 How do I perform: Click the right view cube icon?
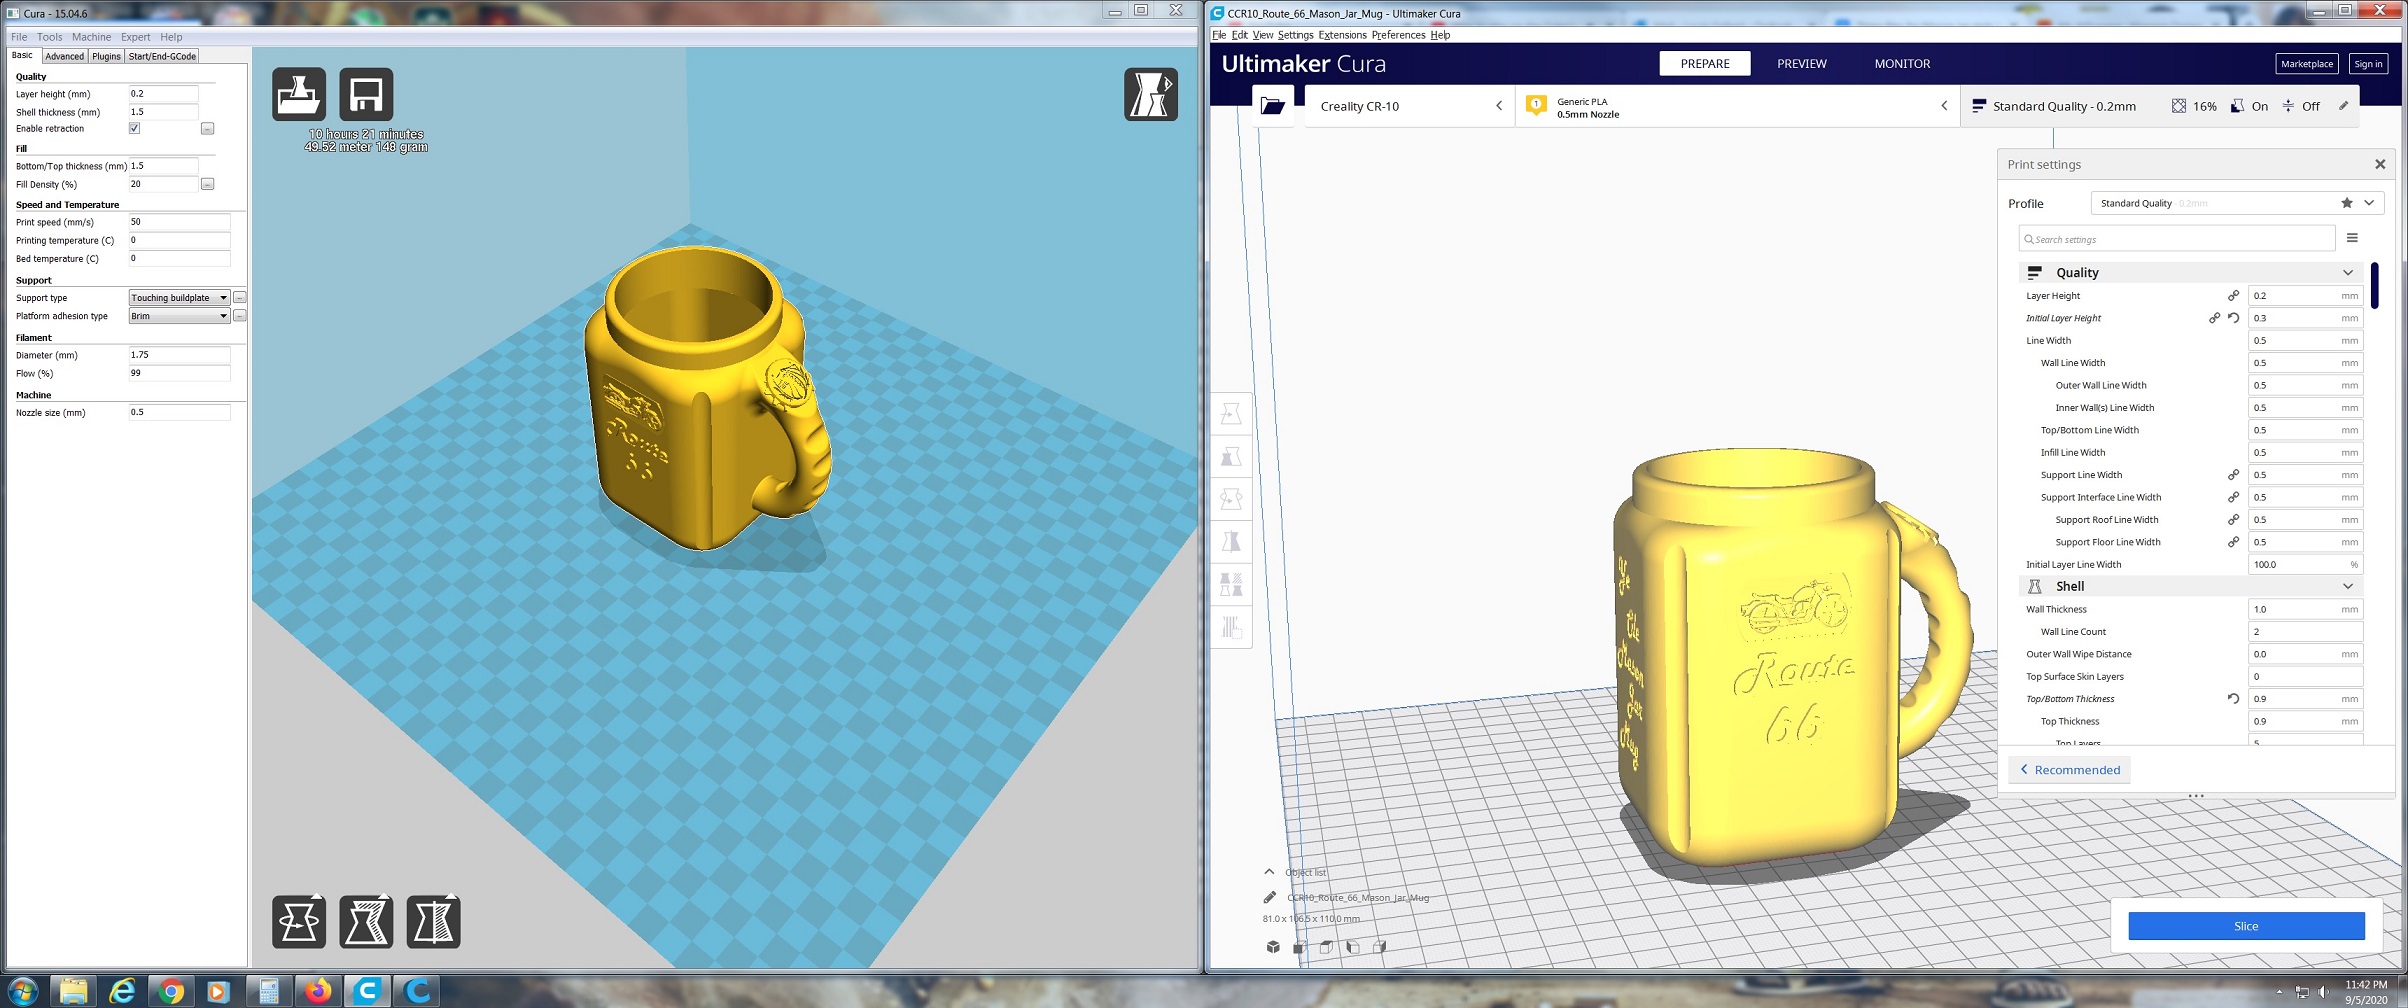pyautogui.click(x=1380, y=947)
